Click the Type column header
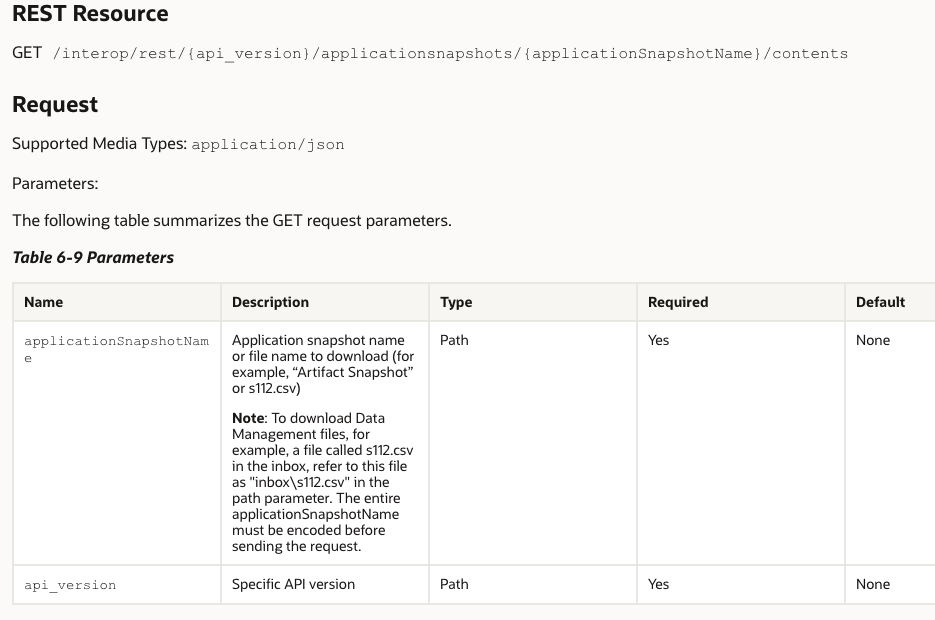The image size is (935, 620). [456, 302]
